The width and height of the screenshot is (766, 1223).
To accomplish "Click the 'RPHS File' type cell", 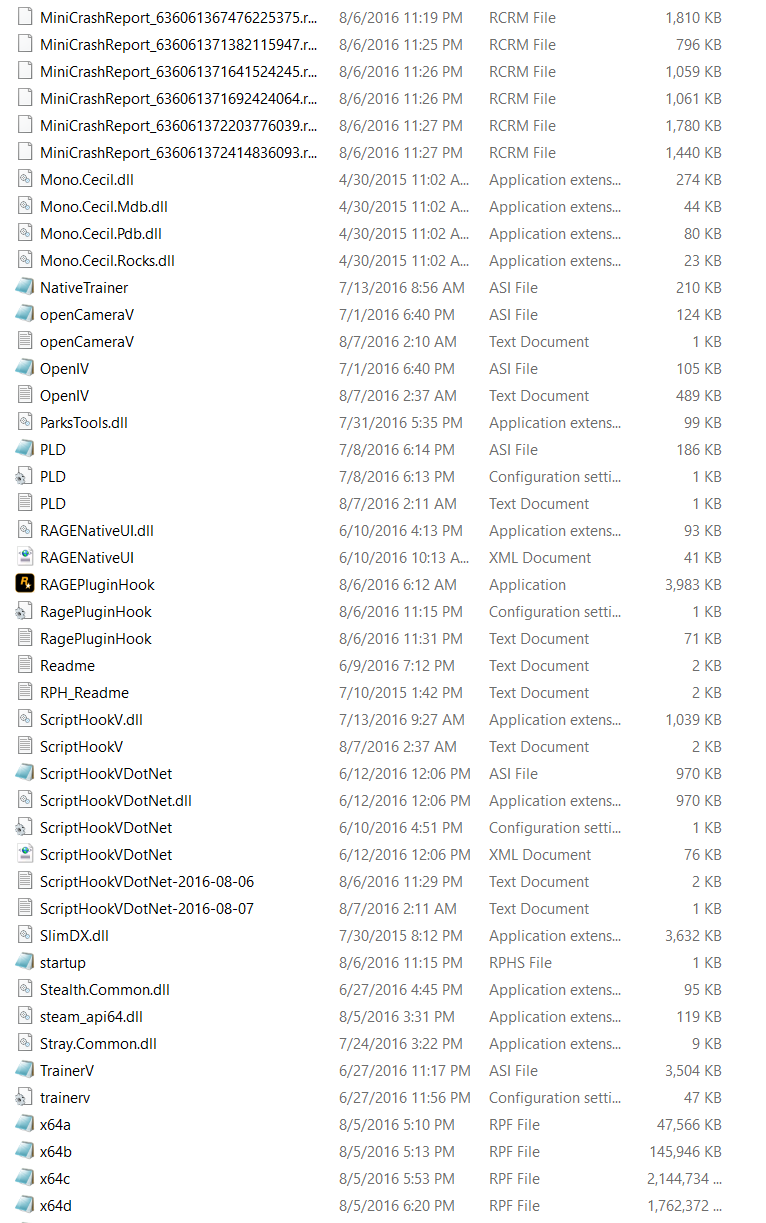I will pyautogui.click(x=520, y=963).
